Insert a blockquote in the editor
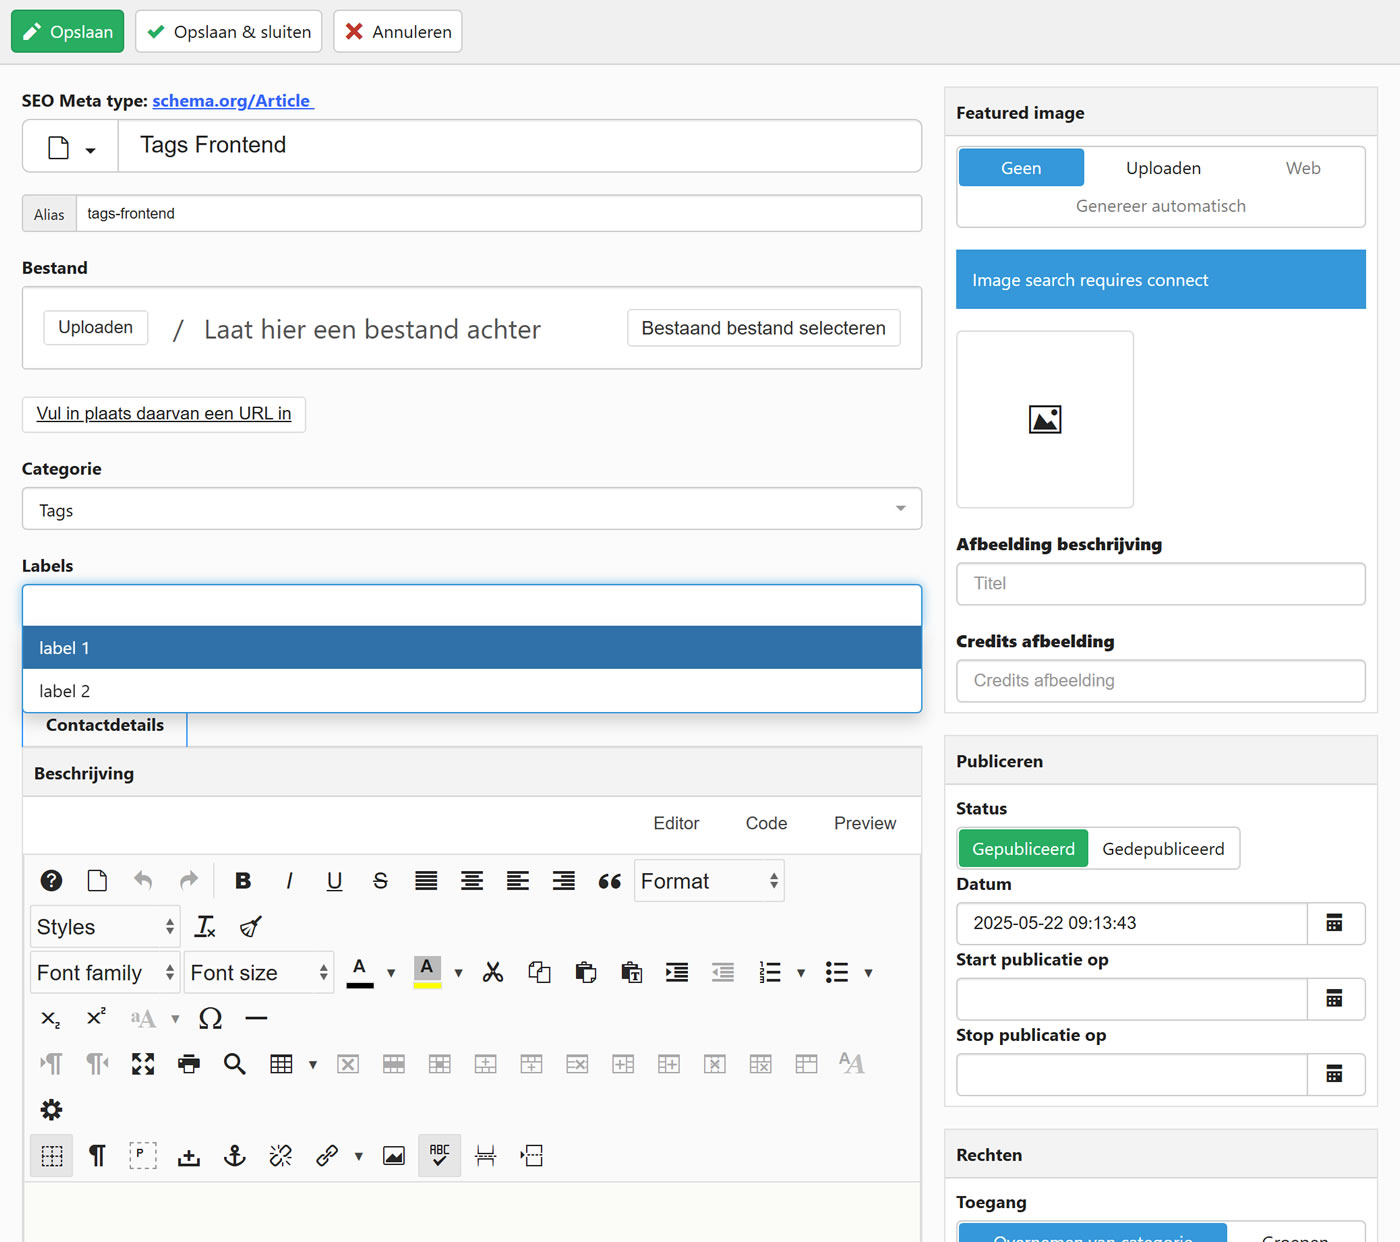The image size is (1400, 1242). [609, 881]
